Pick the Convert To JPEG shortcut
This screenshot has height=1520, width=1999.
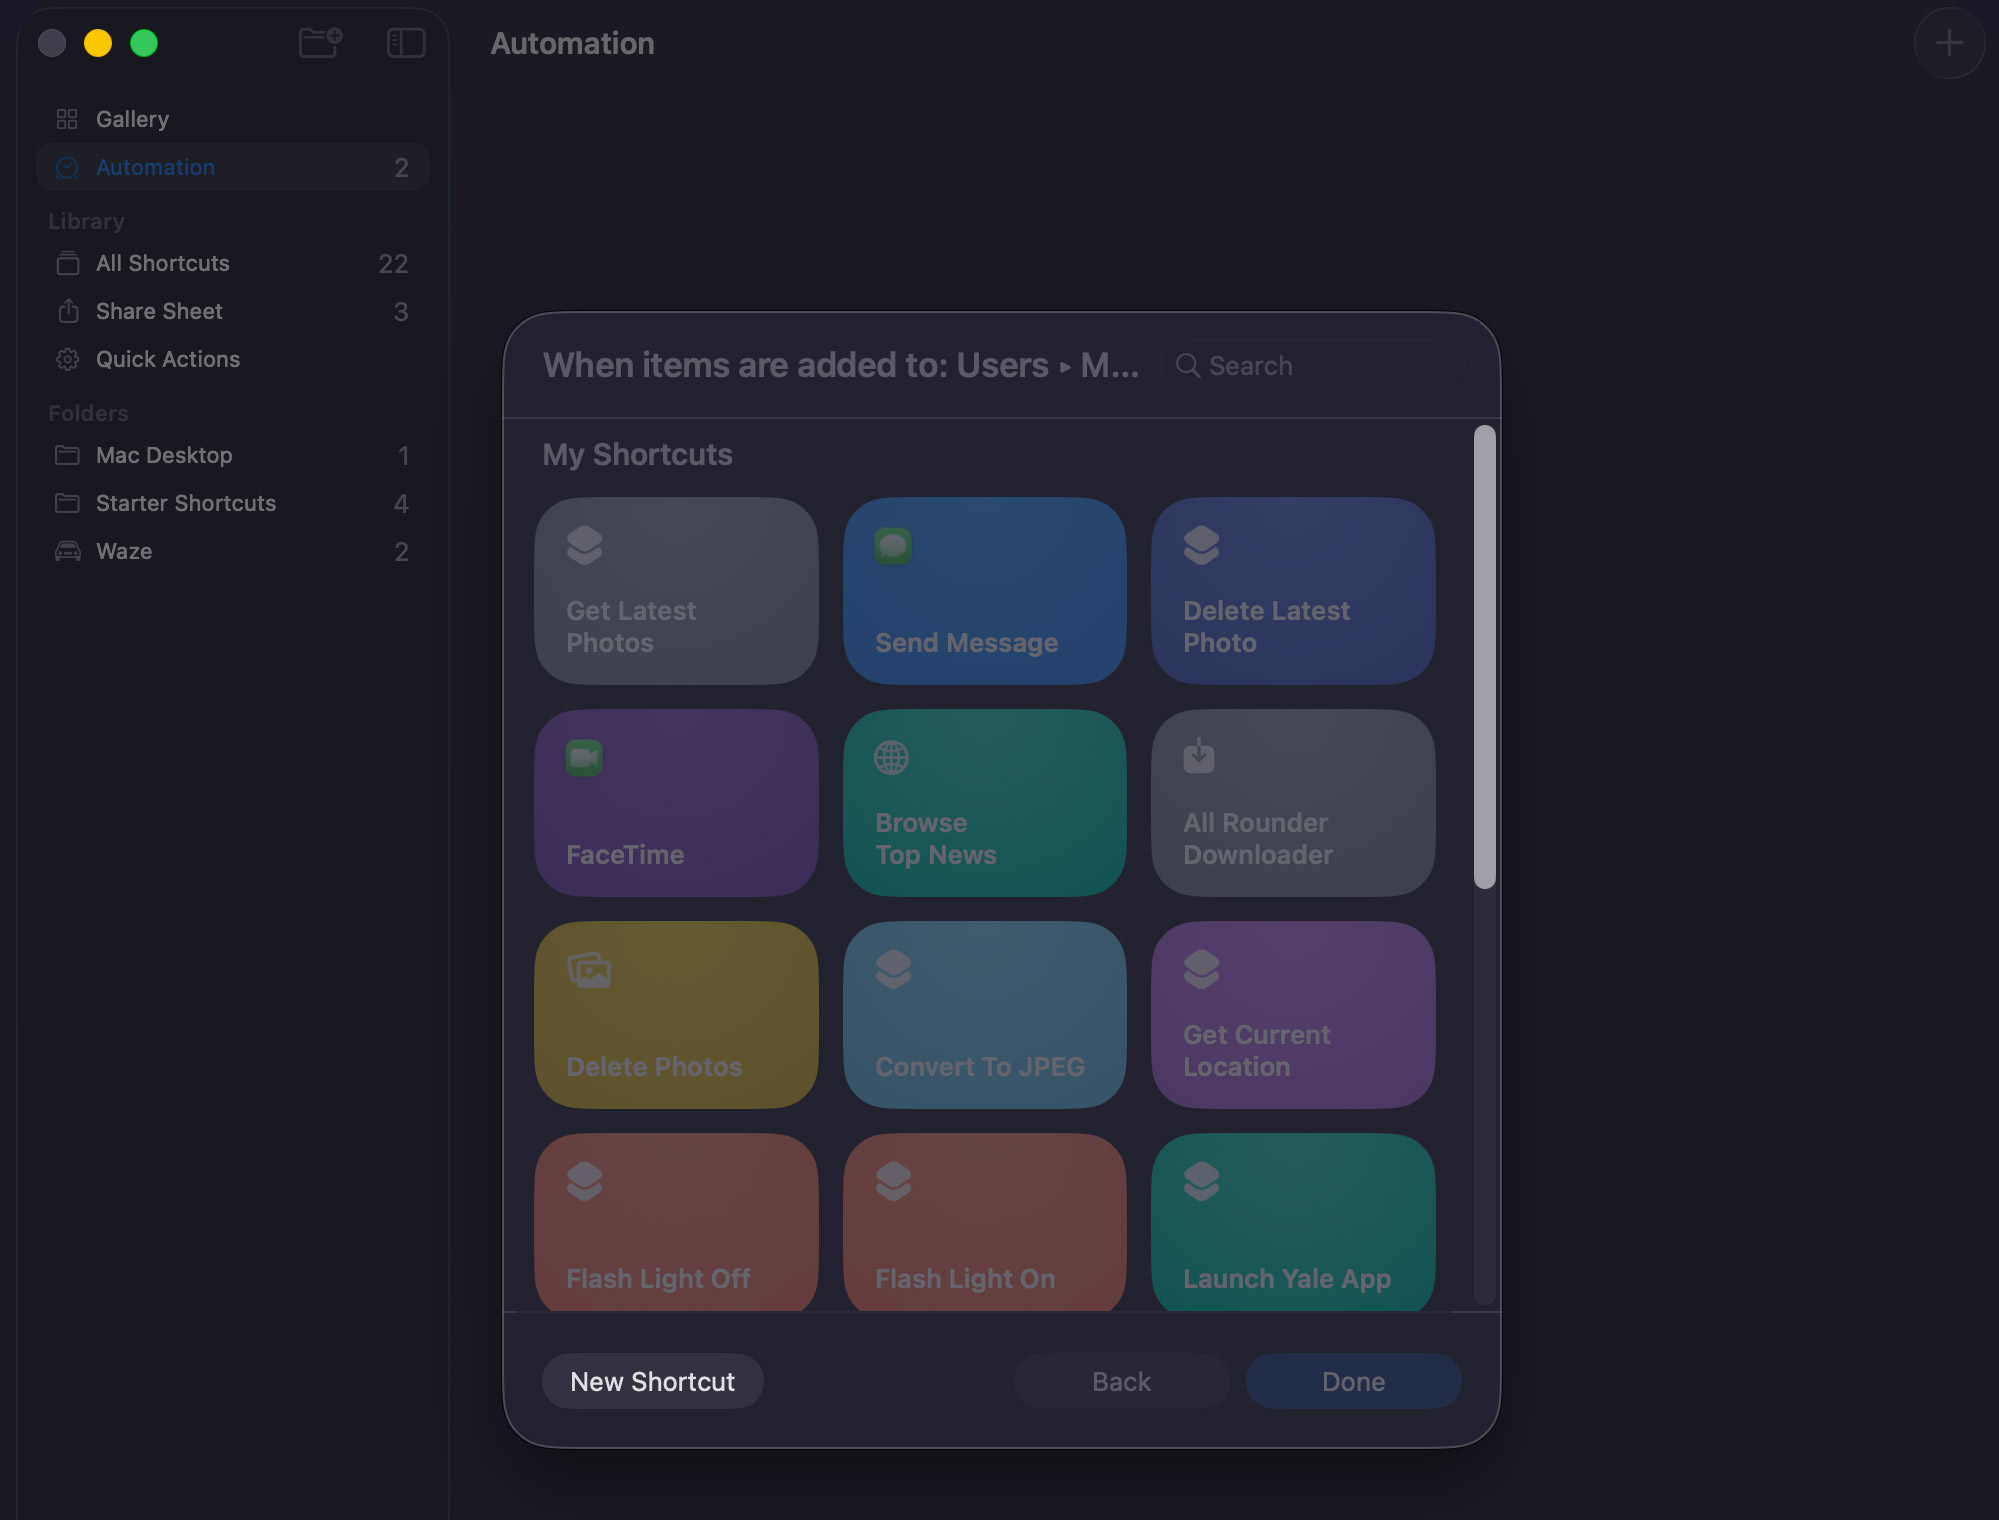984,1015
